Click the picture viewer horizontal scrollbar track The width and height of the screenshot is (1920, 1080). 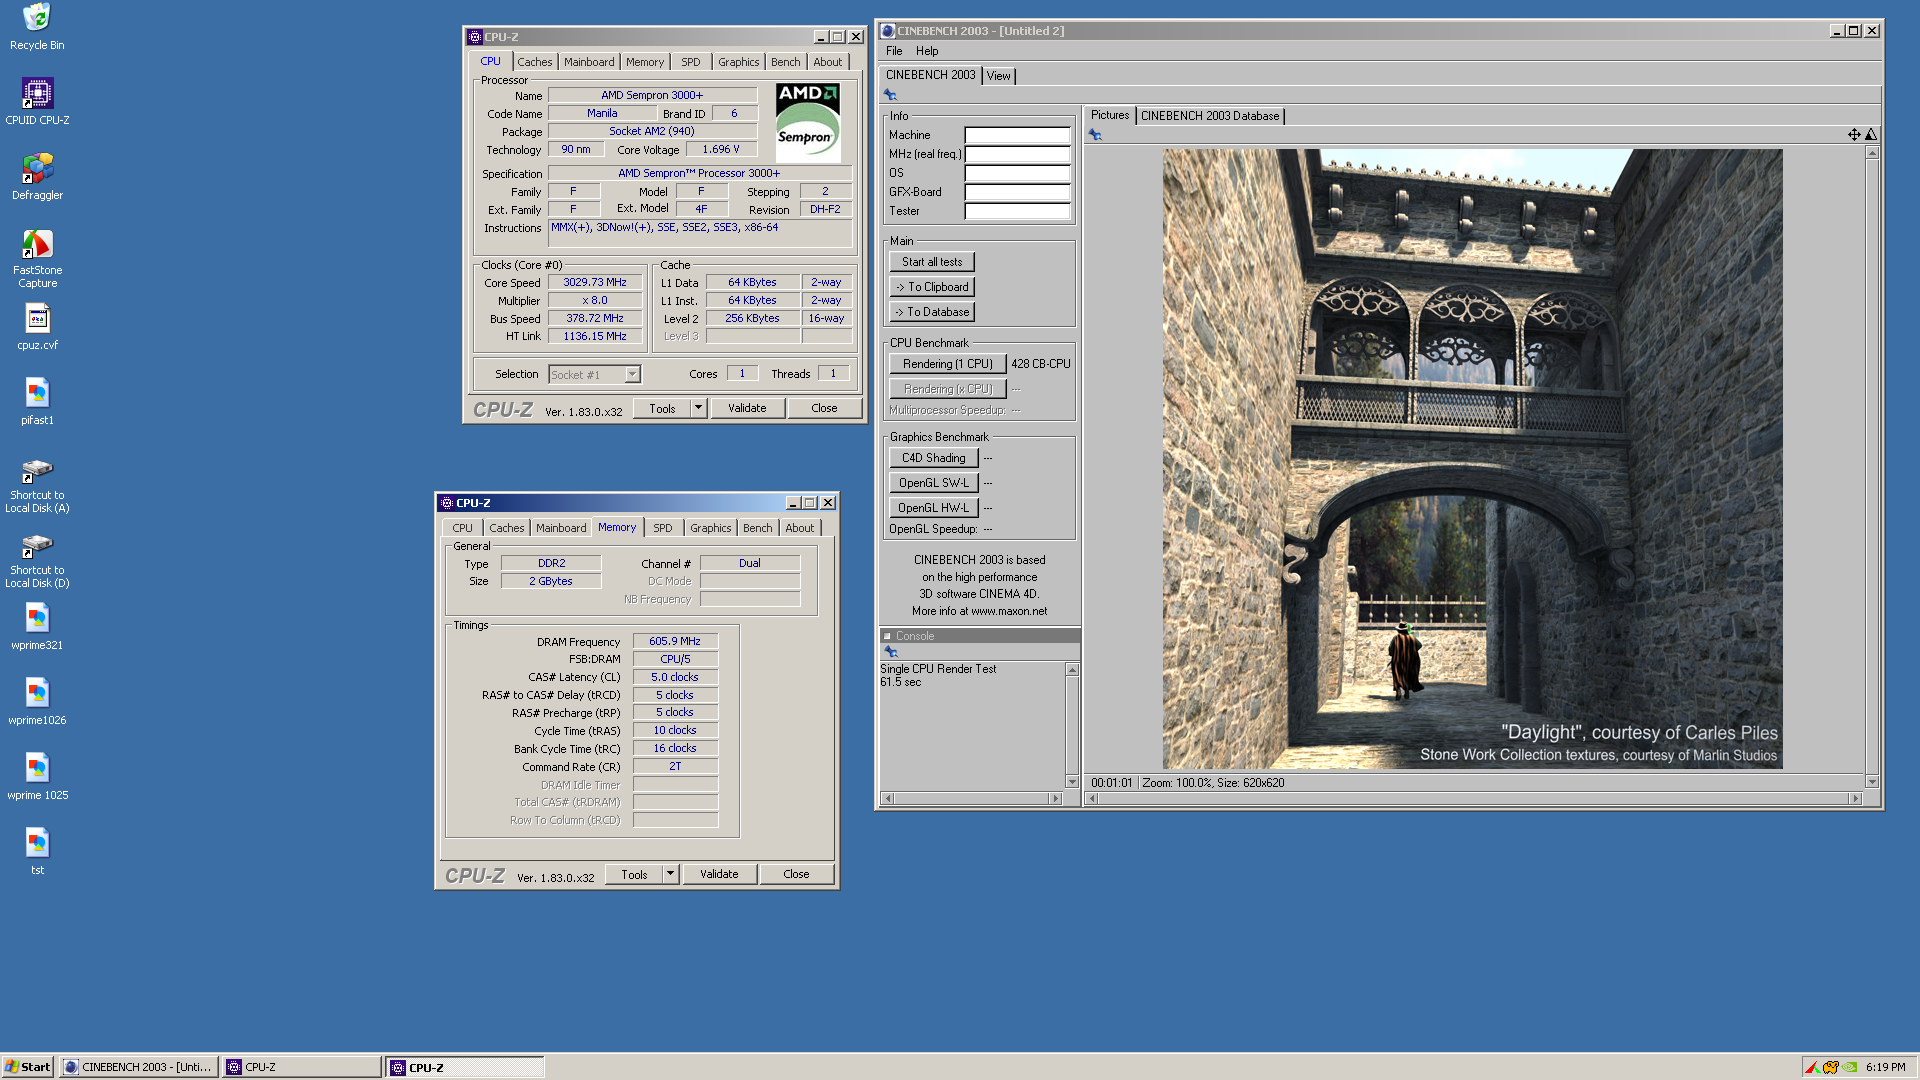click(1474, 798)
